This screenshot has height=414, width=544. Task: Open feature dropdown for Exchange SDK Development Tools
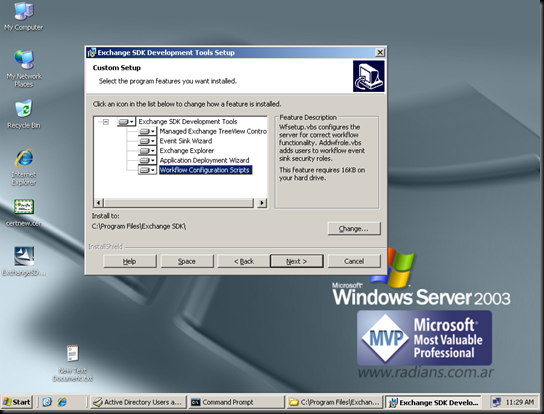(126, 122)
